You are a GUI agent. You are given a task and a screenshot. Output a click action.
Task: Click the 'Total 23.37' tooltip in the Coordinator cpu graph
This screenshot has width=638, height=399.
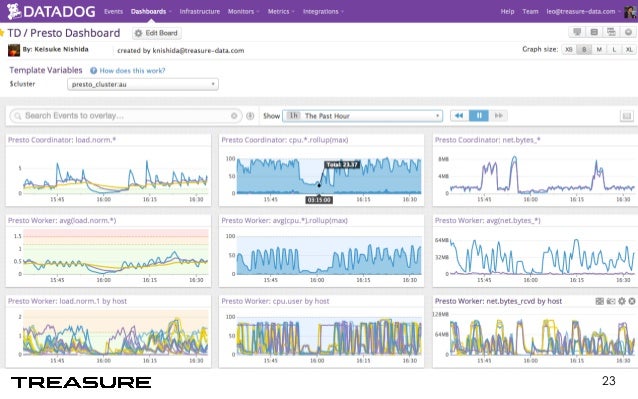tap(342, 165)
